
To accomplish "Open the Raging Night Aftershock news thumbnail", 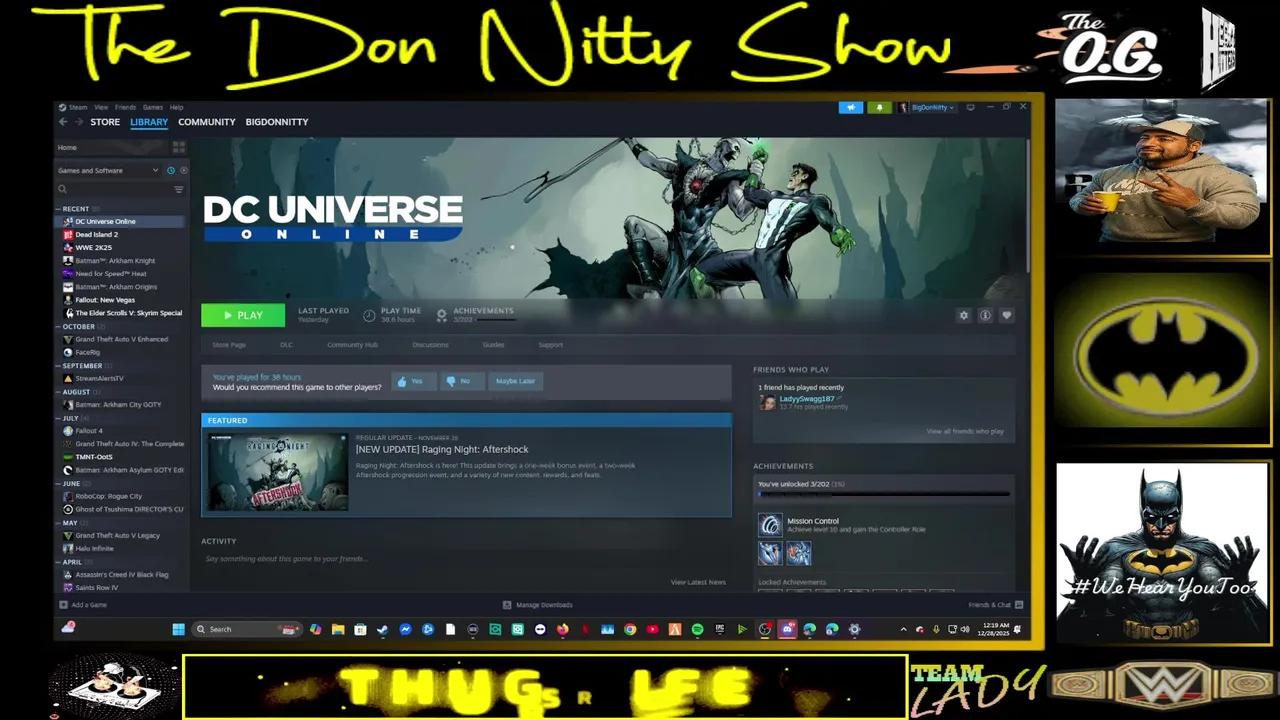I will [x=278, y=472].
